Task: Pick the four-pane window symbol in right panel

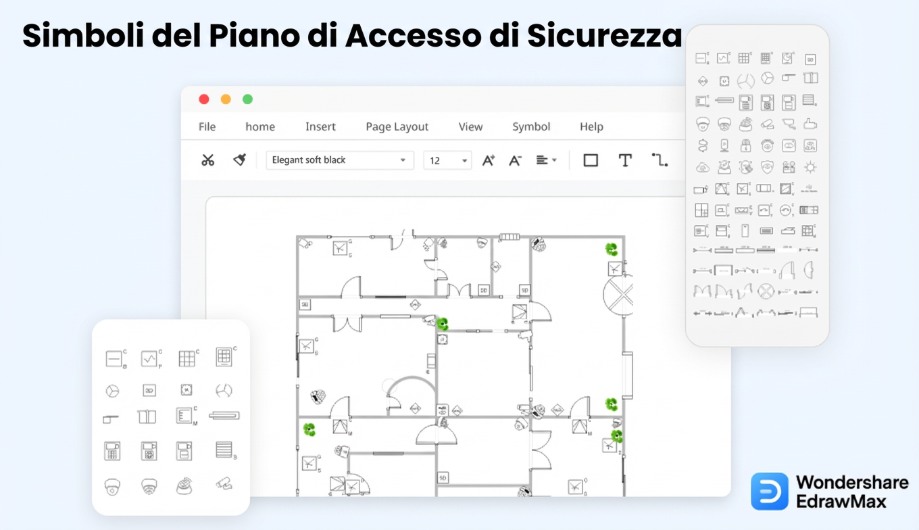Action: (x=702, y=210)
